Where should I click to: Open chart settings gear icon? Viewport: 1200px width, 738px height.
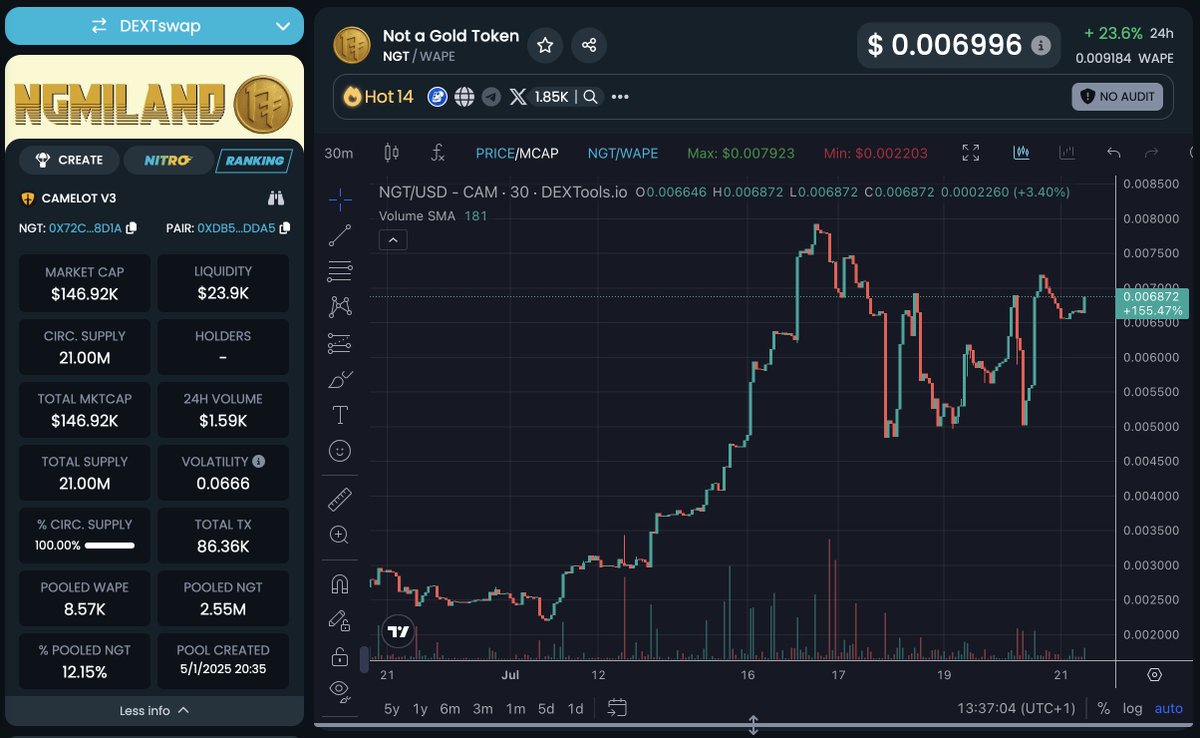1154,674
